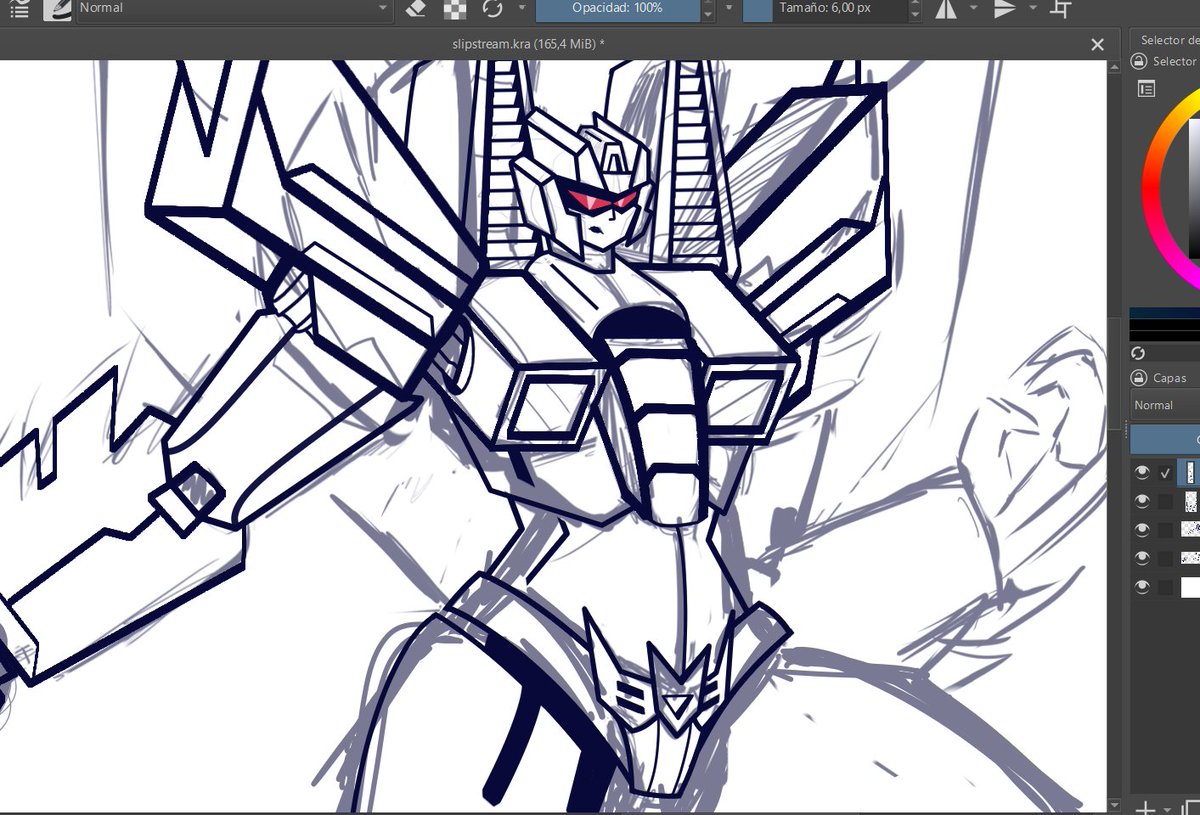Click the Capas docker title
1200x815 pixels.
point(1169,378)
